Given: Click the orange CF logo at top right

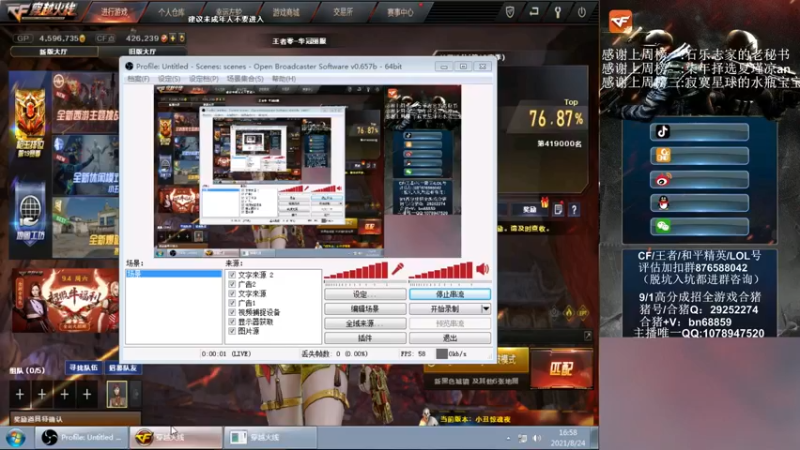Looking at the screenshot, I should pos(620,21).
